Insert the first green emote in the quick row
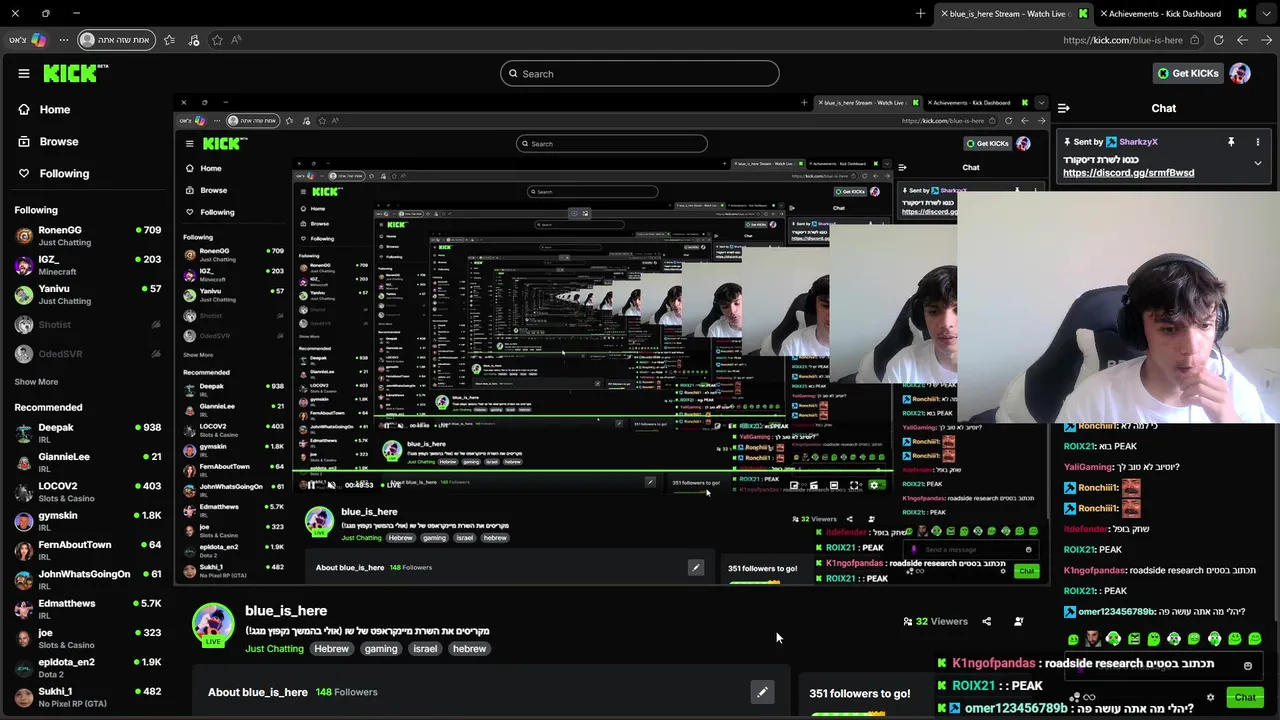The width and height of the screenshot is (1280, 720). tap(1073, 638)
